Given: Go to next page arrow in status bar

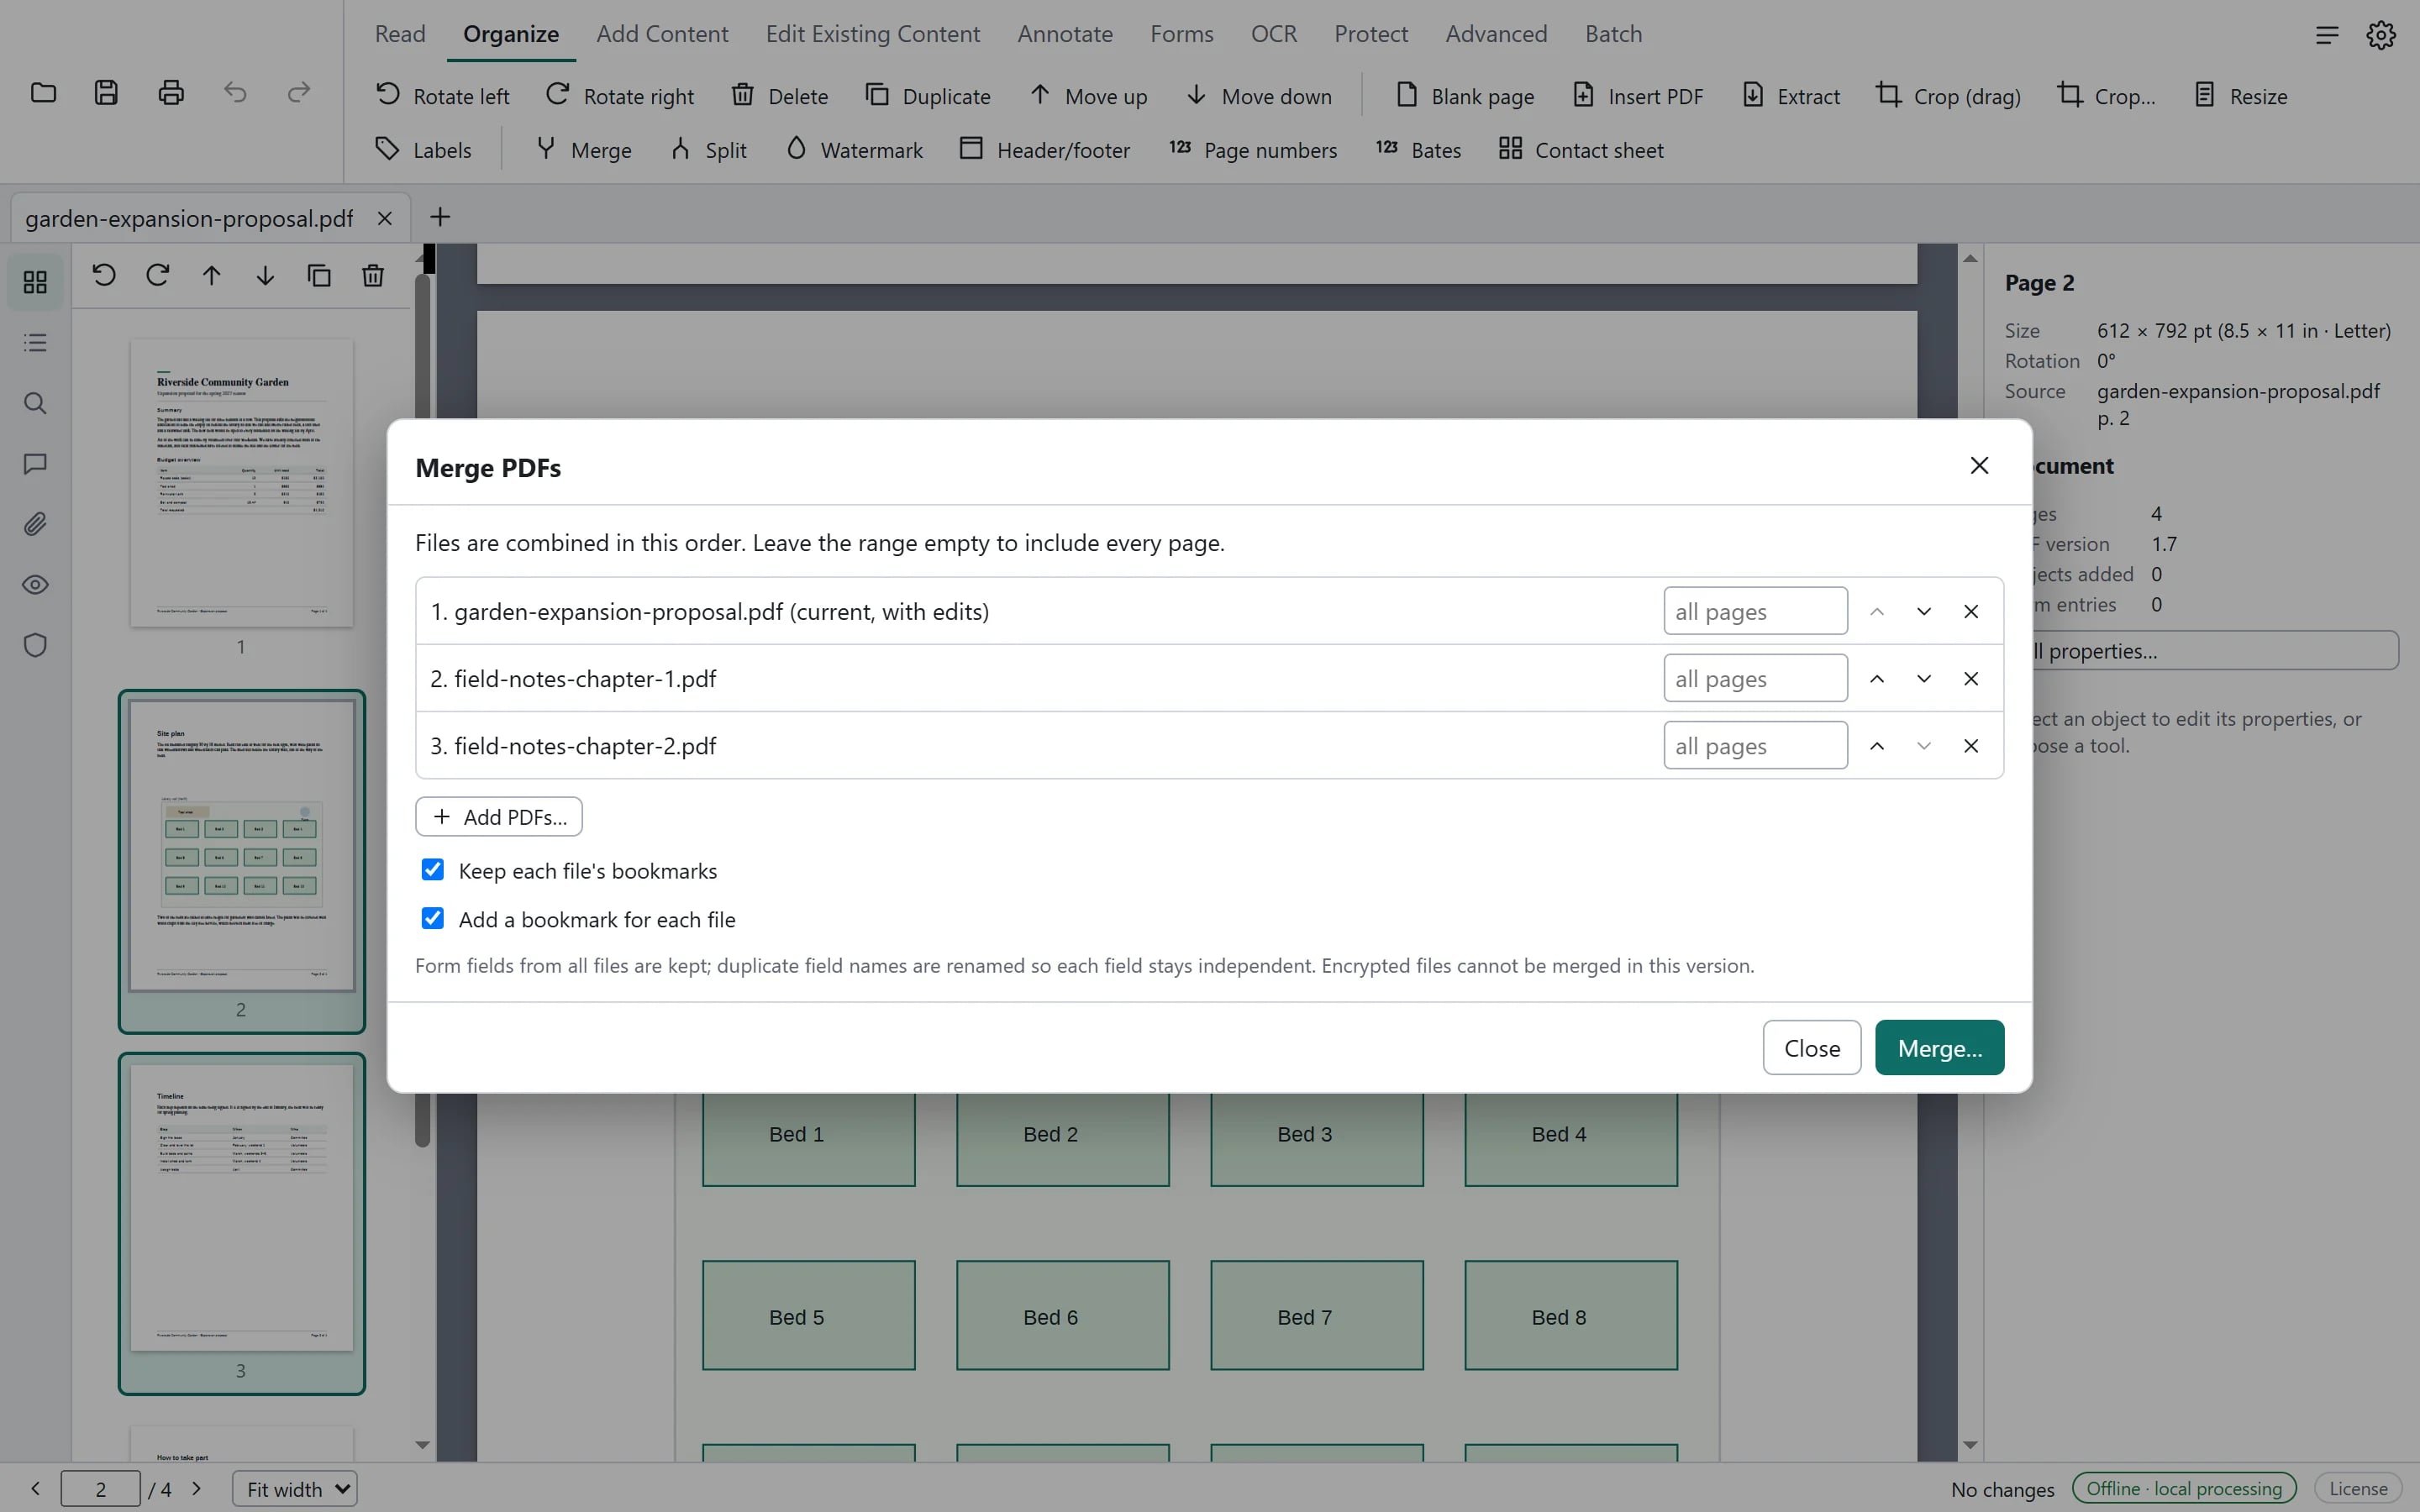Looking at the screenshot, I should [197, 1489].
